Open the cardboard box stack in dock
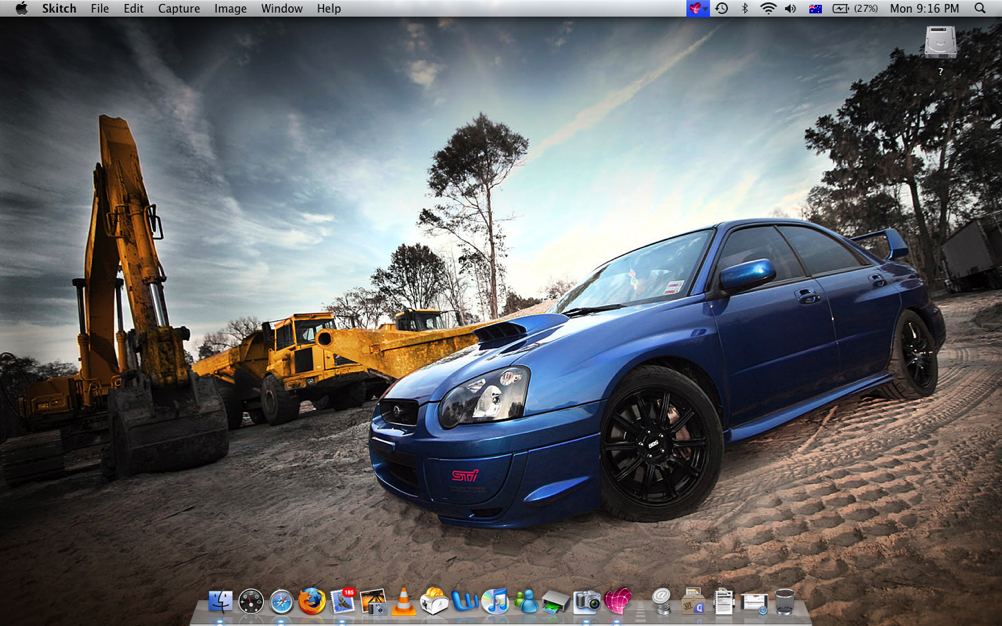This screenshot has width=1002, height=626. point(693,601)
